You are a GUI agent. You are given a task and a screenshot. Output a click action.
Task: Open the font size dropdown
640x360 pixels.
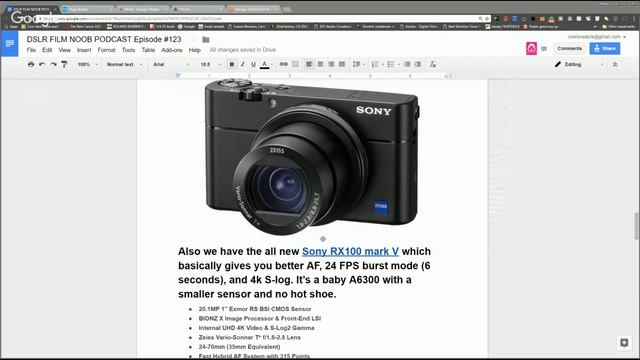[x=210, y=64]
